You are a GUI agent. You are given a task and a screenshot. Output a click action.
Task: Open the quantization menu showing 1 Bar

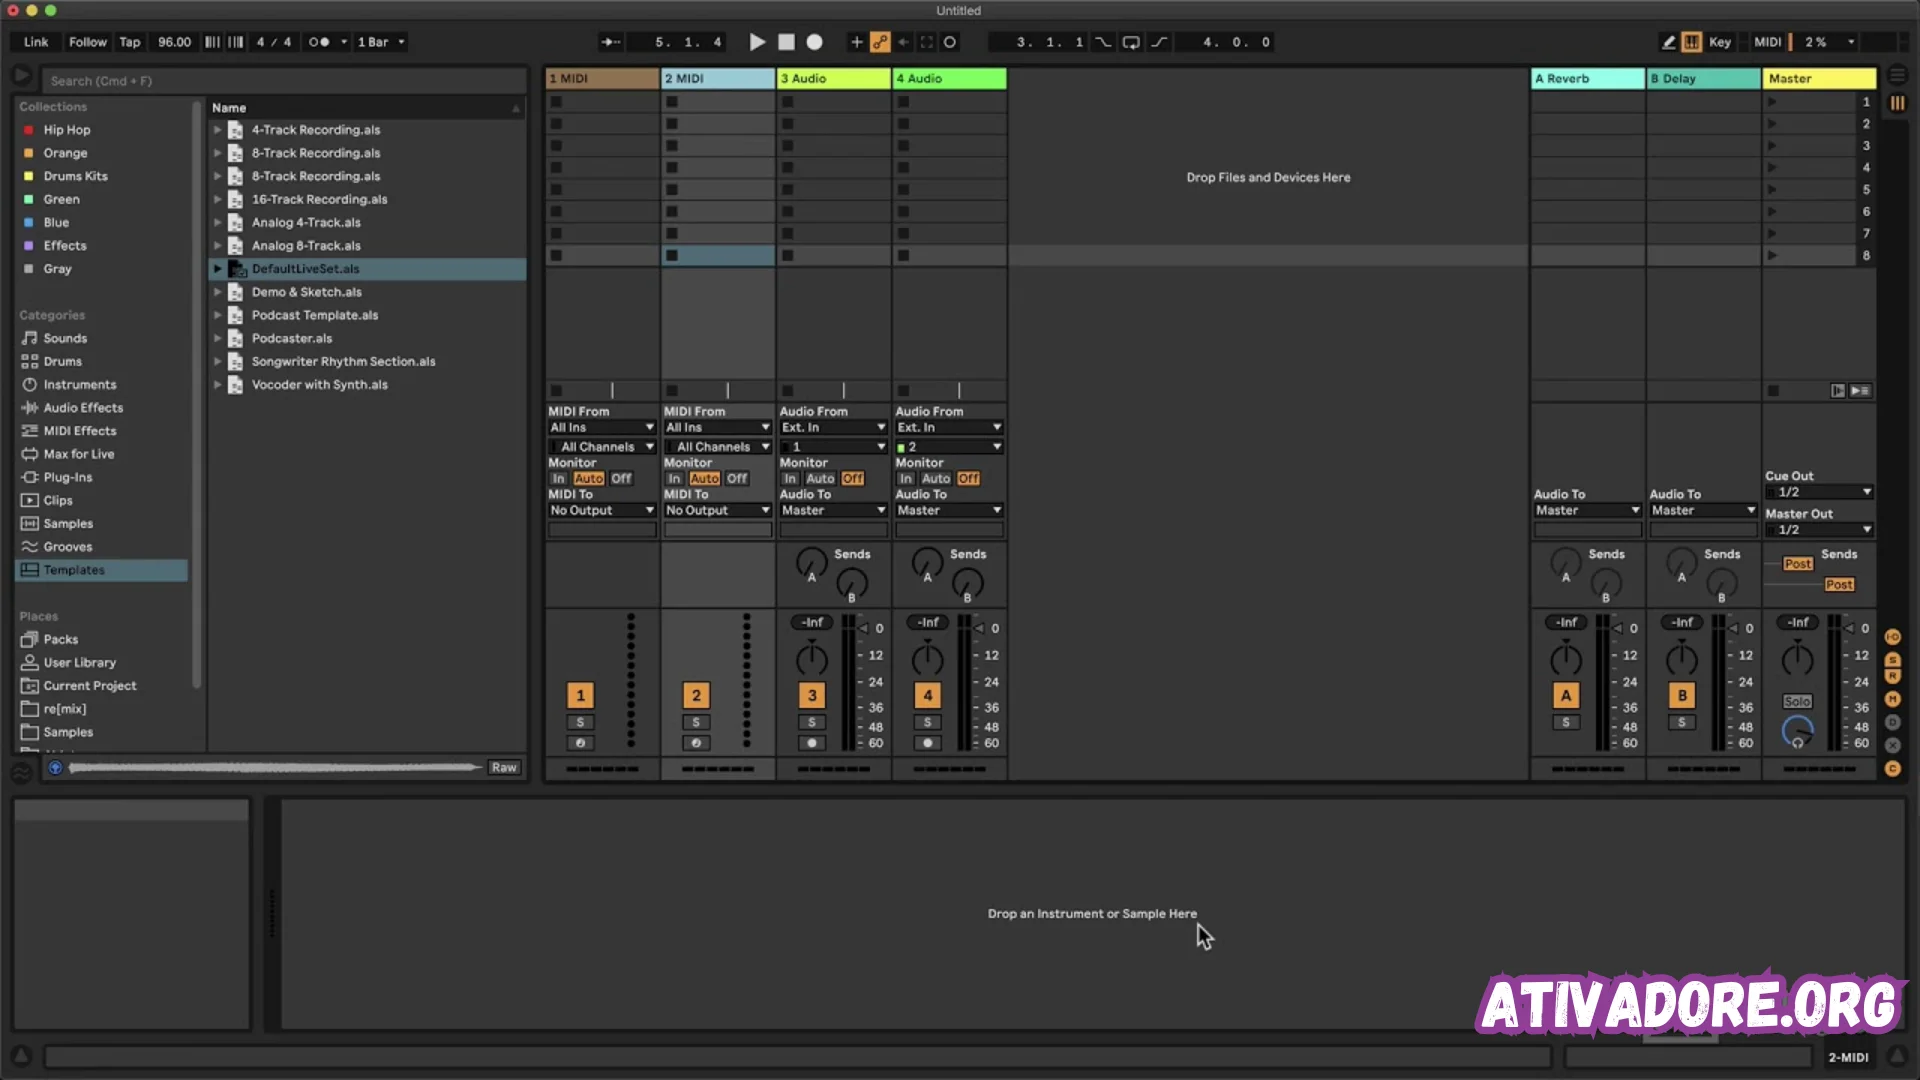(380, 42)
